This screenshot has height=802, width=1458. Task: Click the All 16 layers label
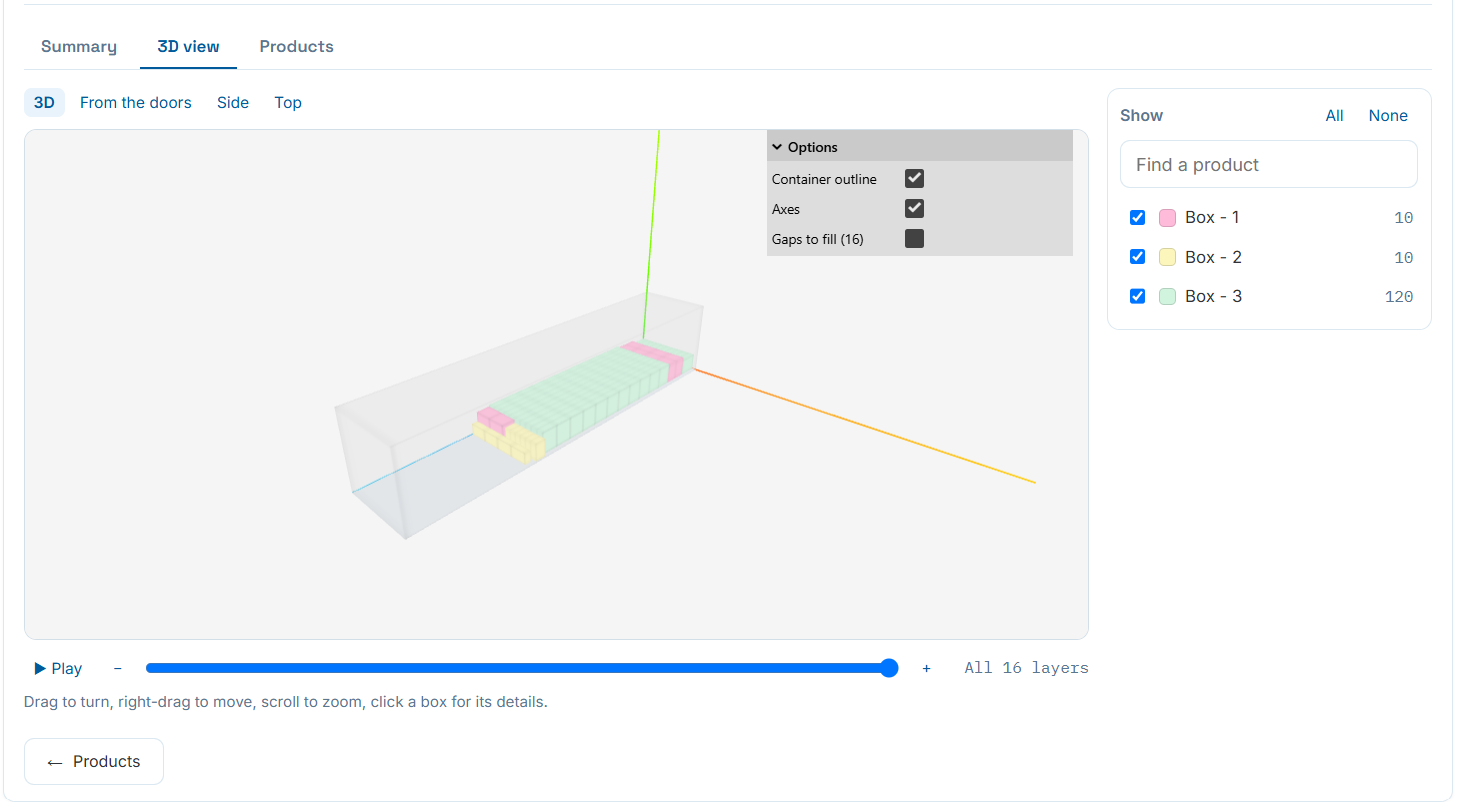click(1026, 668)
